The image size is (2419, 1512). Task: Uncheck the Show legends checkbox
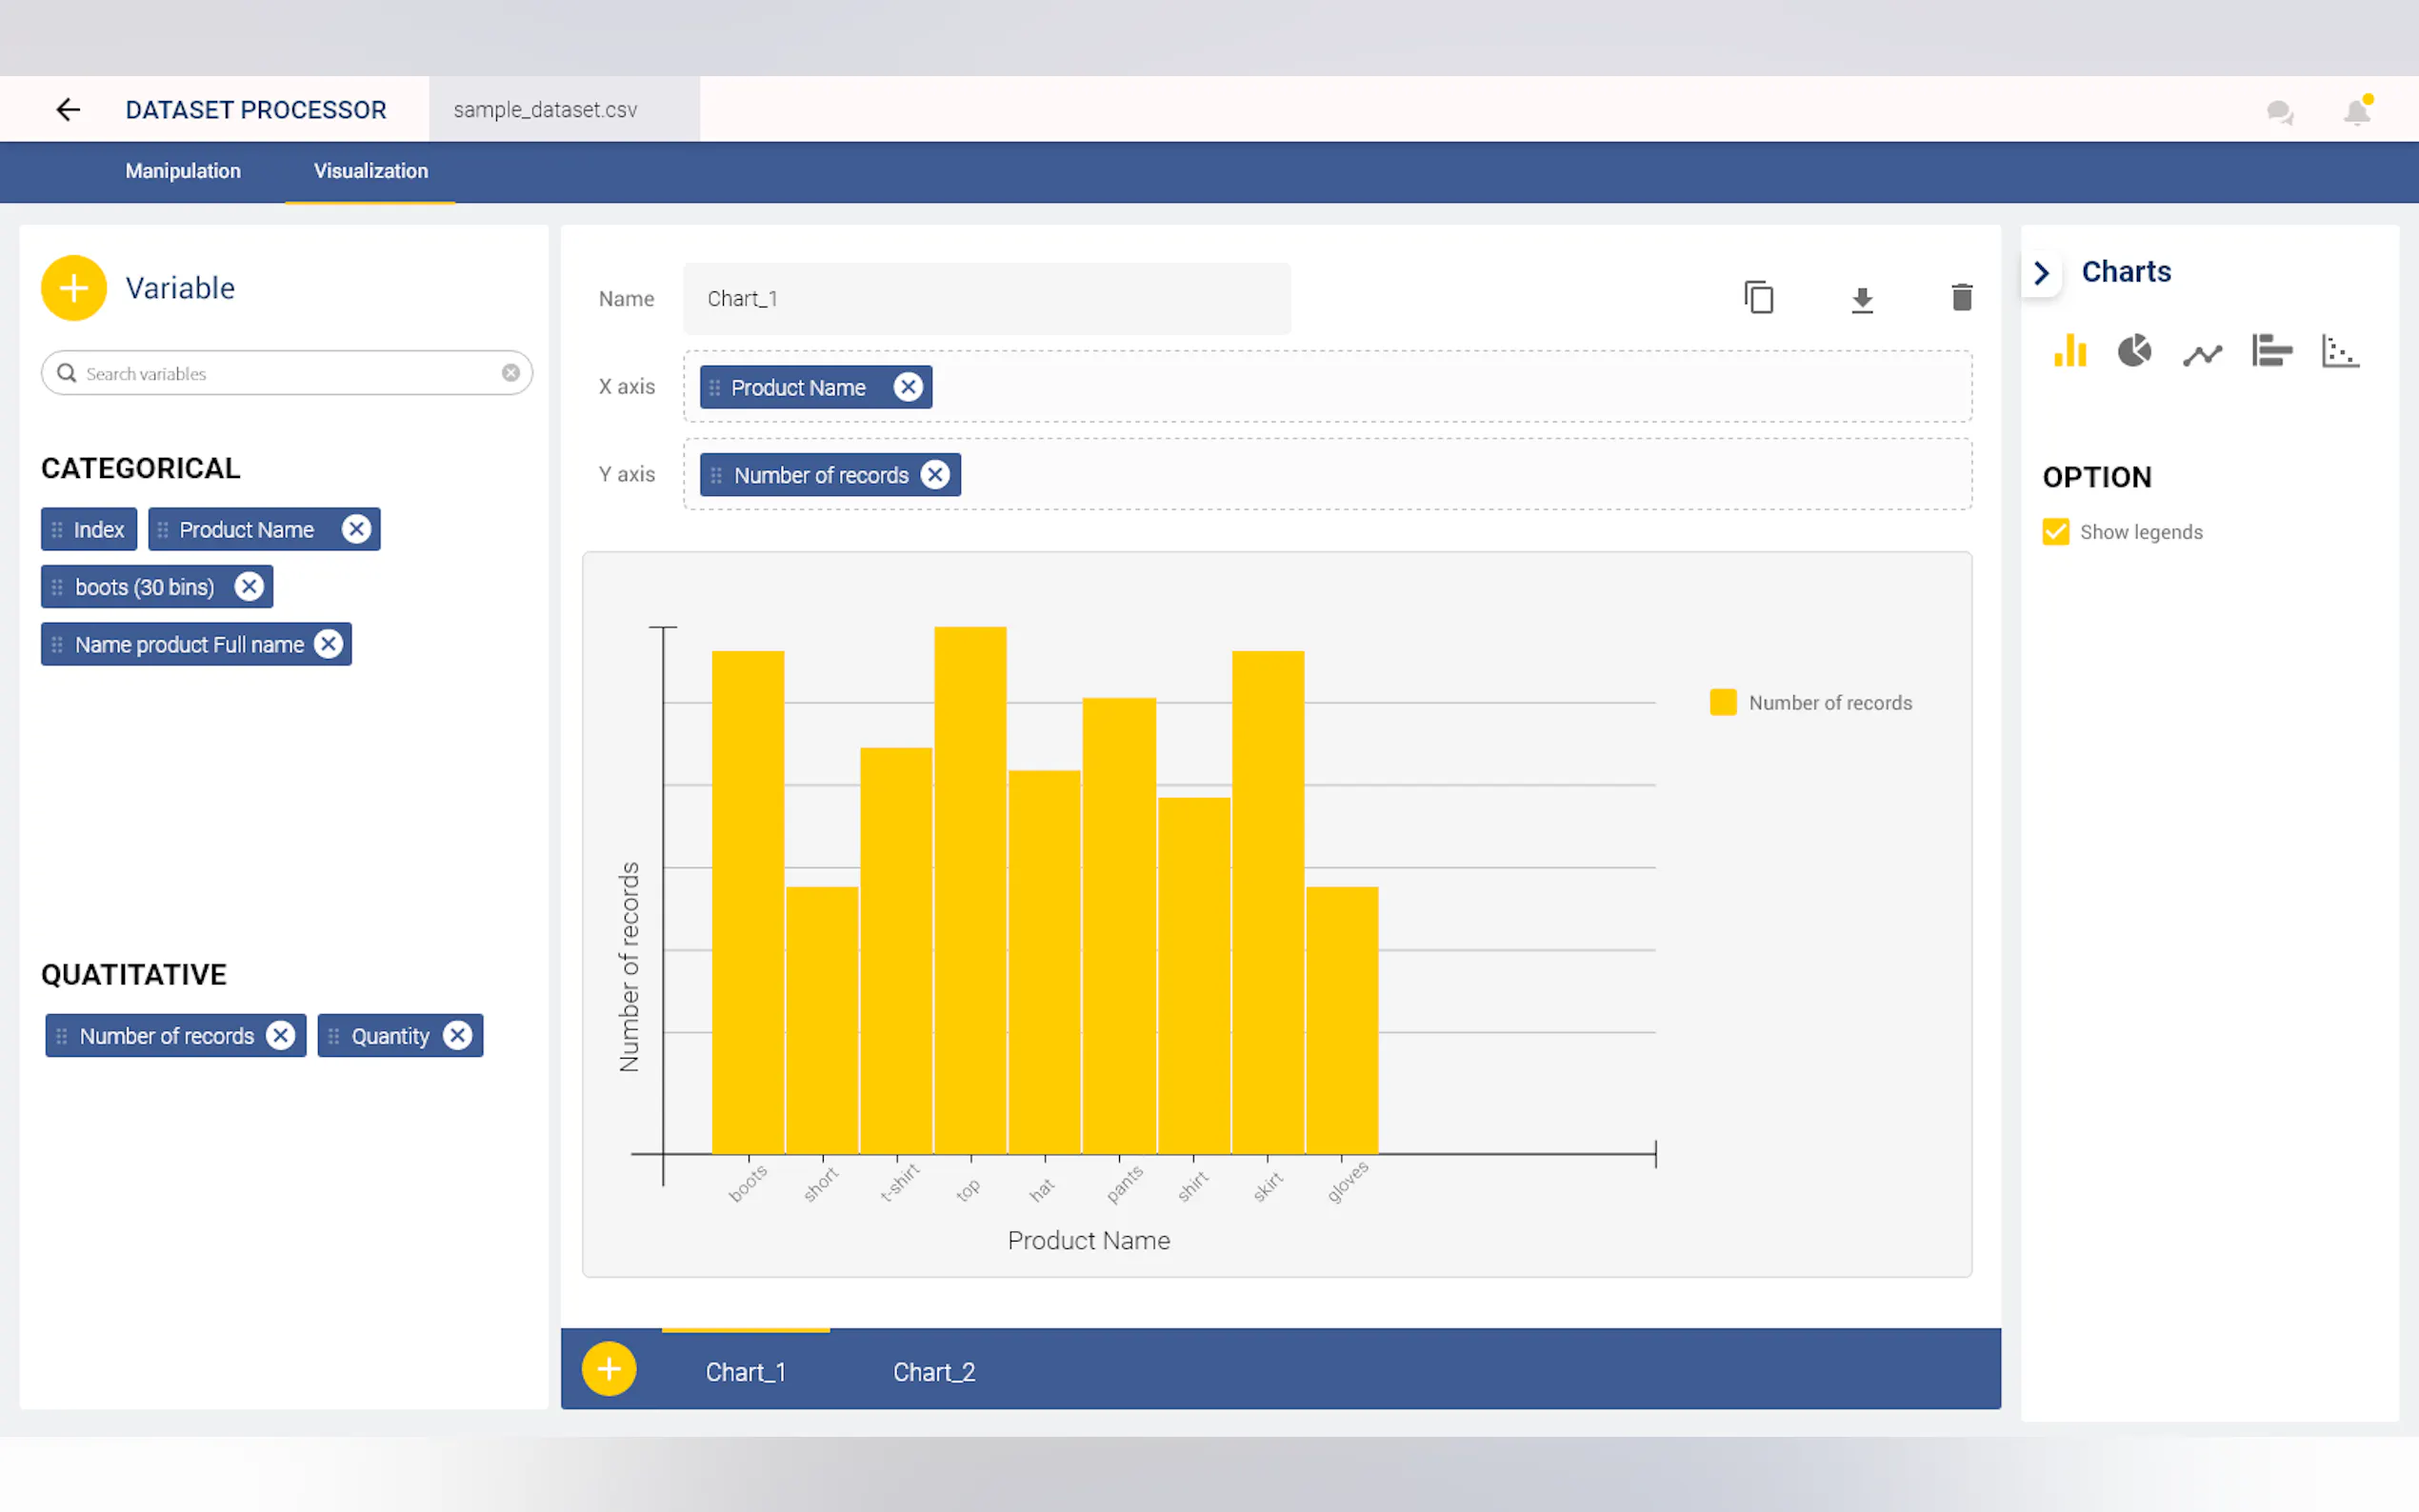[2055, 532]
